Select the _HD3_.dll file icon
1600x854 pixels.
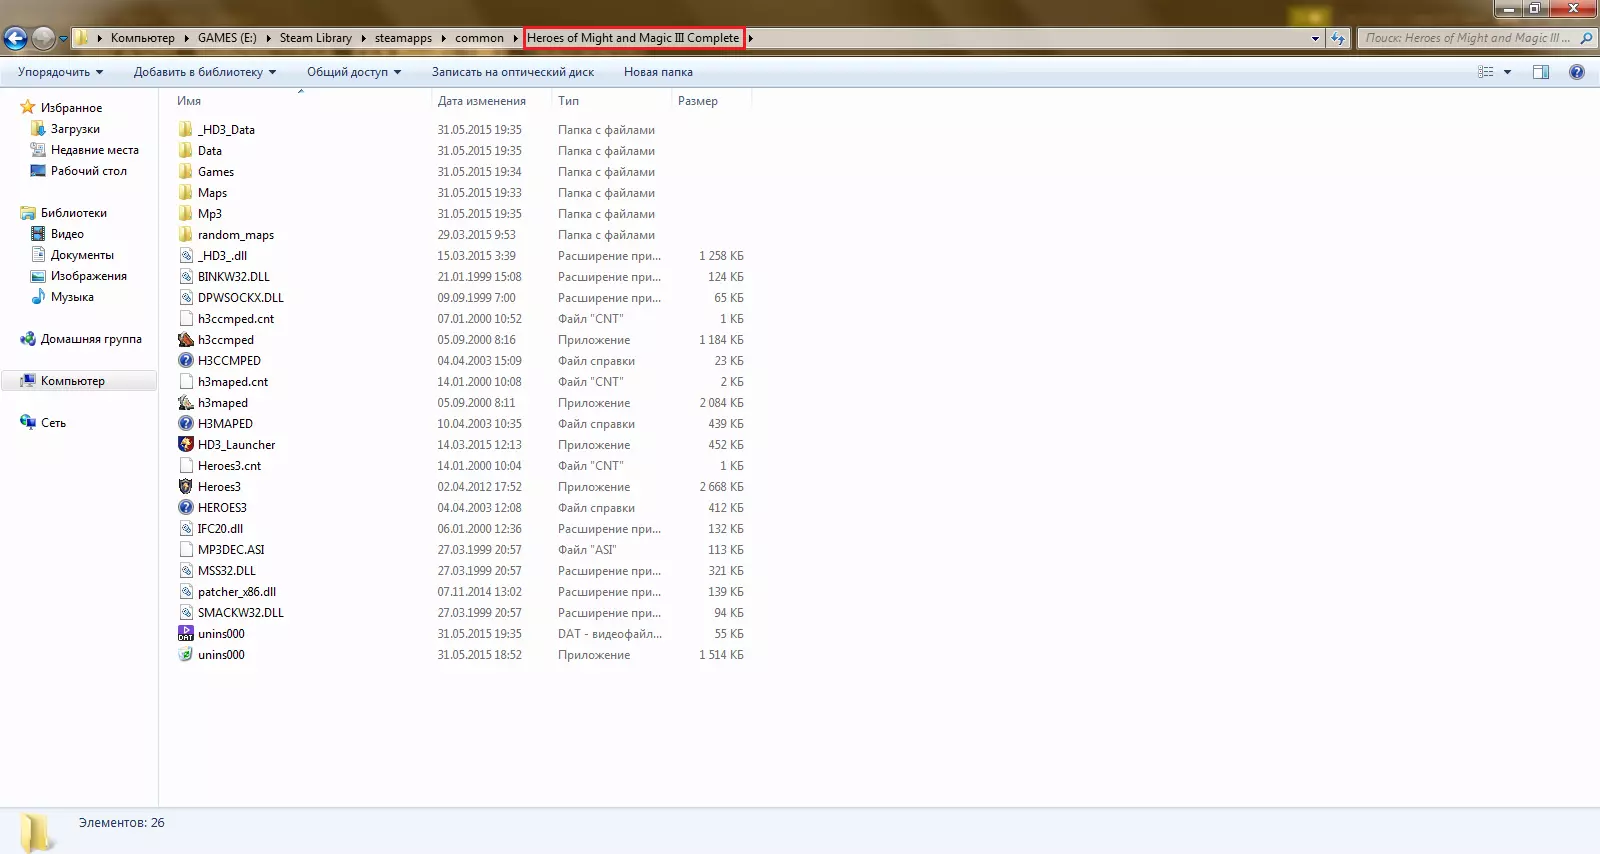click(186, 255)
